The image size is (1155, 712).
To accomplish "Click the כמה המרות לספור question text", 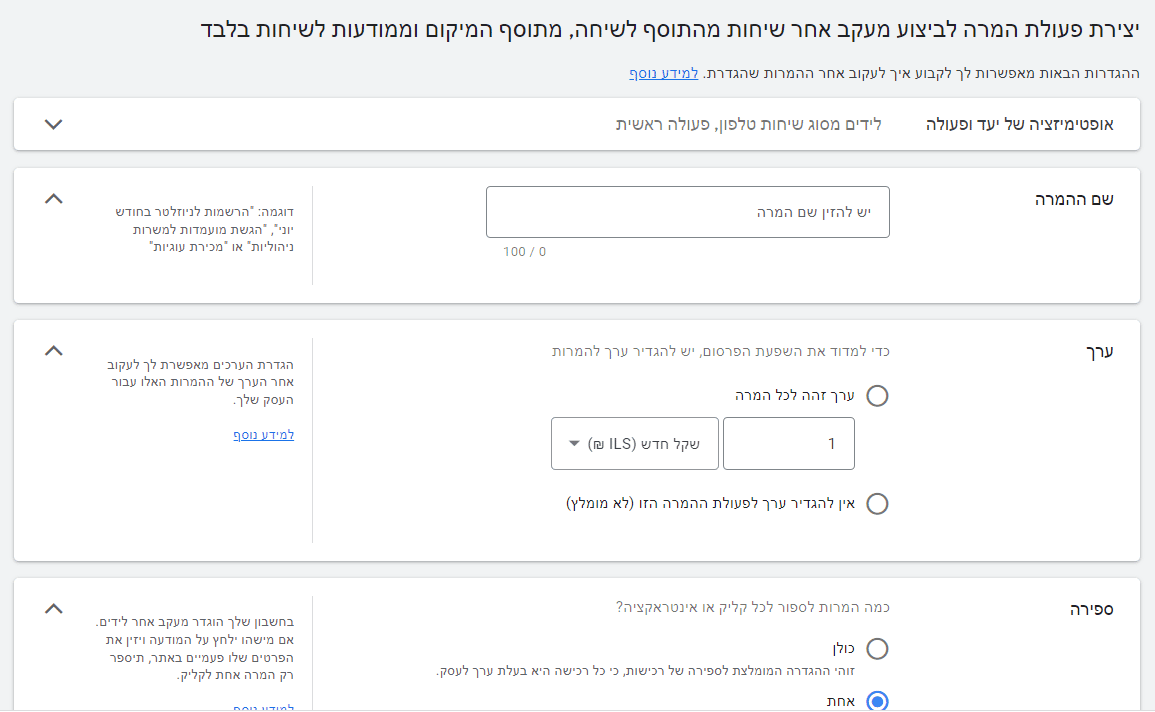I will pyautogui.click(x=753, y=607).
